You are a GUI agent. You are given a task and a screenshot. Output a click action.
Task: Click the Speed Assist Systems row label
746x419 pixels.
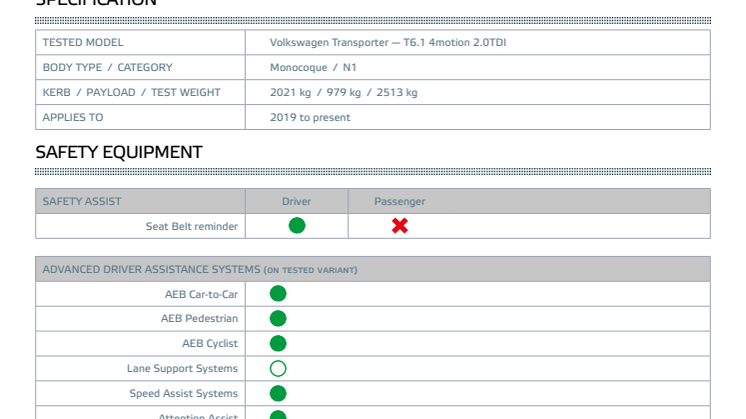tap(184, 393)
